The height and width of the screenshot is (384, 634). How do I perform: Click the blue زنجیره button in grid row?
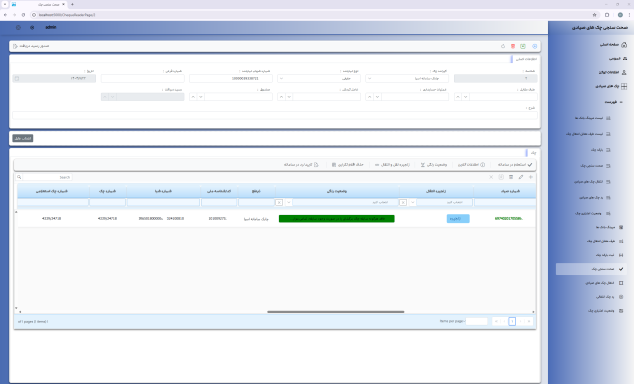tap(458, 219)
